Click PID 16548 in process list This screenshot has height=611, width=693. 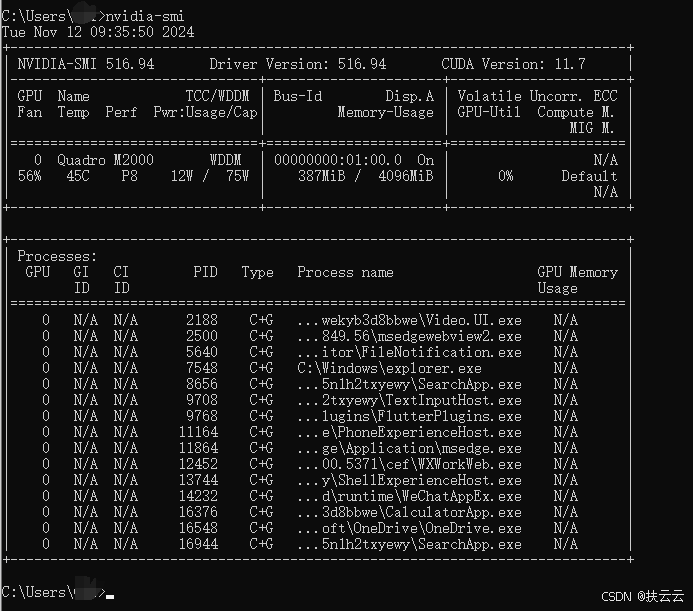pyautogui.click(x=198, y=528)
